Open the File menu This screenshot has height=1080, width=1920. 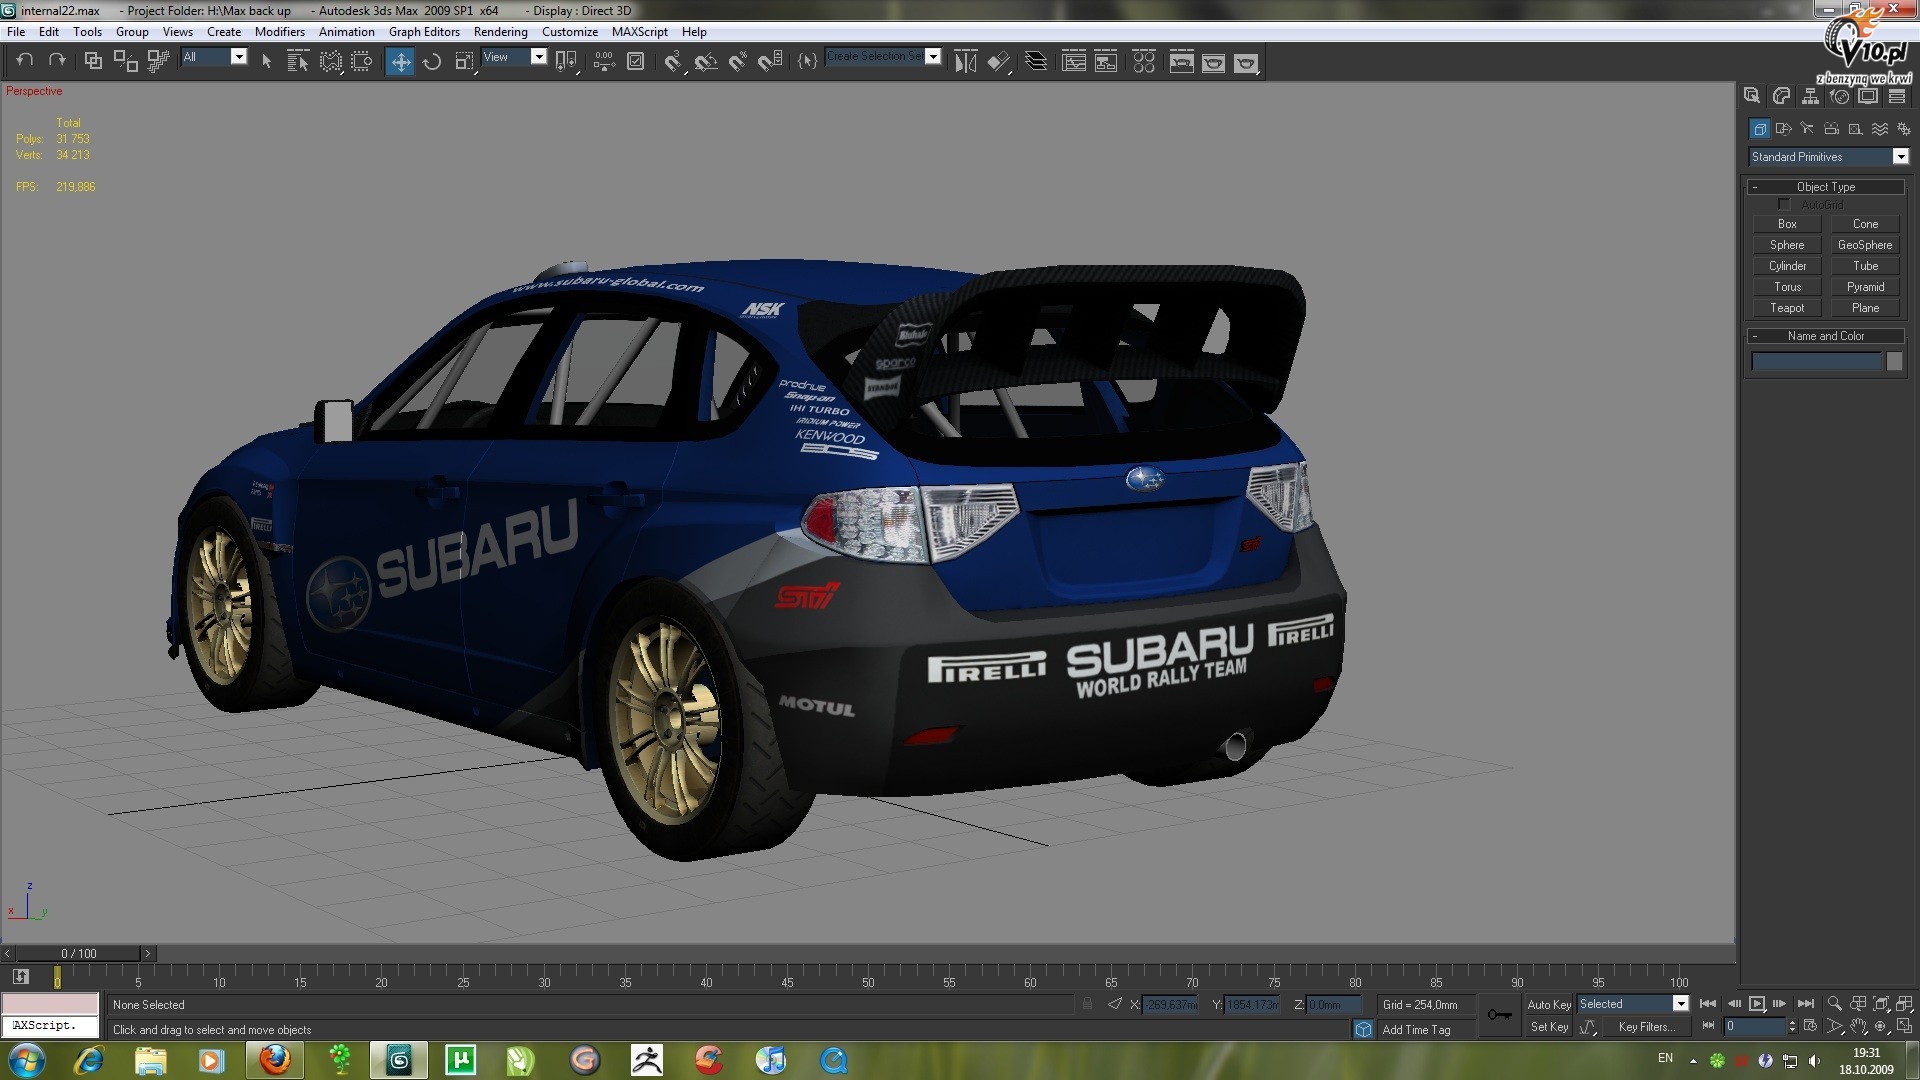point(16,32)
